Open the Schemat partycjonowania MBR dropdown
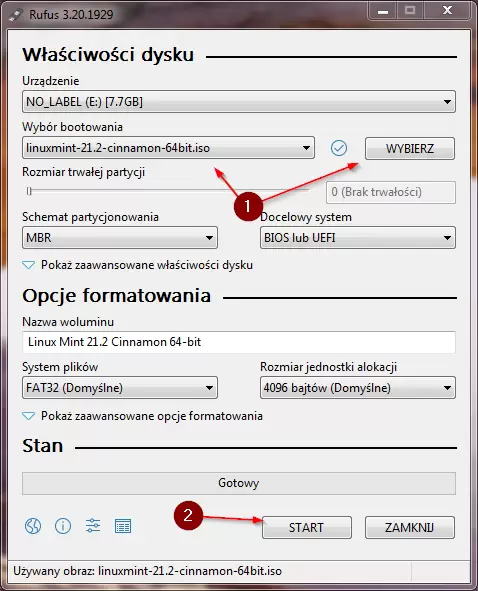The width and height of the screenshot is (478, 591). tap(120, 238)
